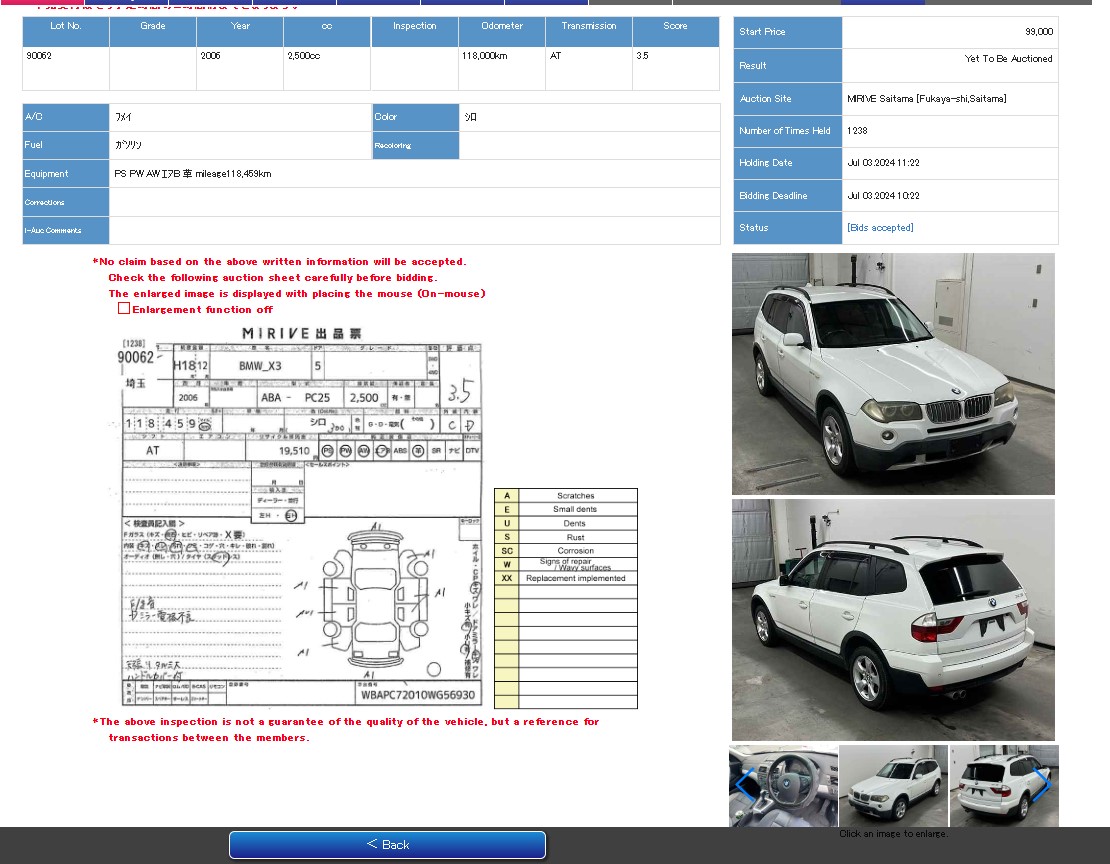Go to previous photos with left arrow
The image size is (1110, 864).
pyautogui.click(x=744, y=785)
